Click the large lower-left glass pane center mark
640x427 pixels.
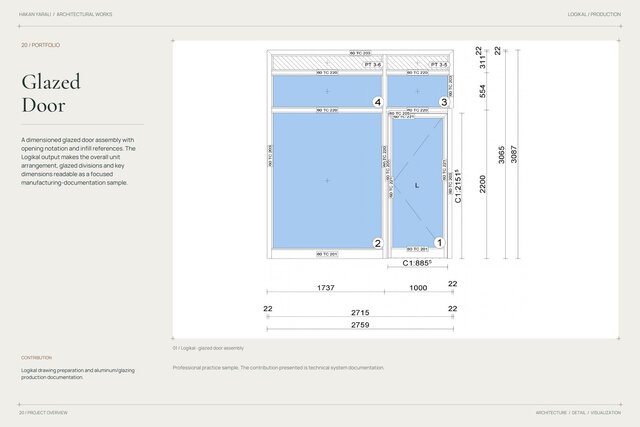327,180
